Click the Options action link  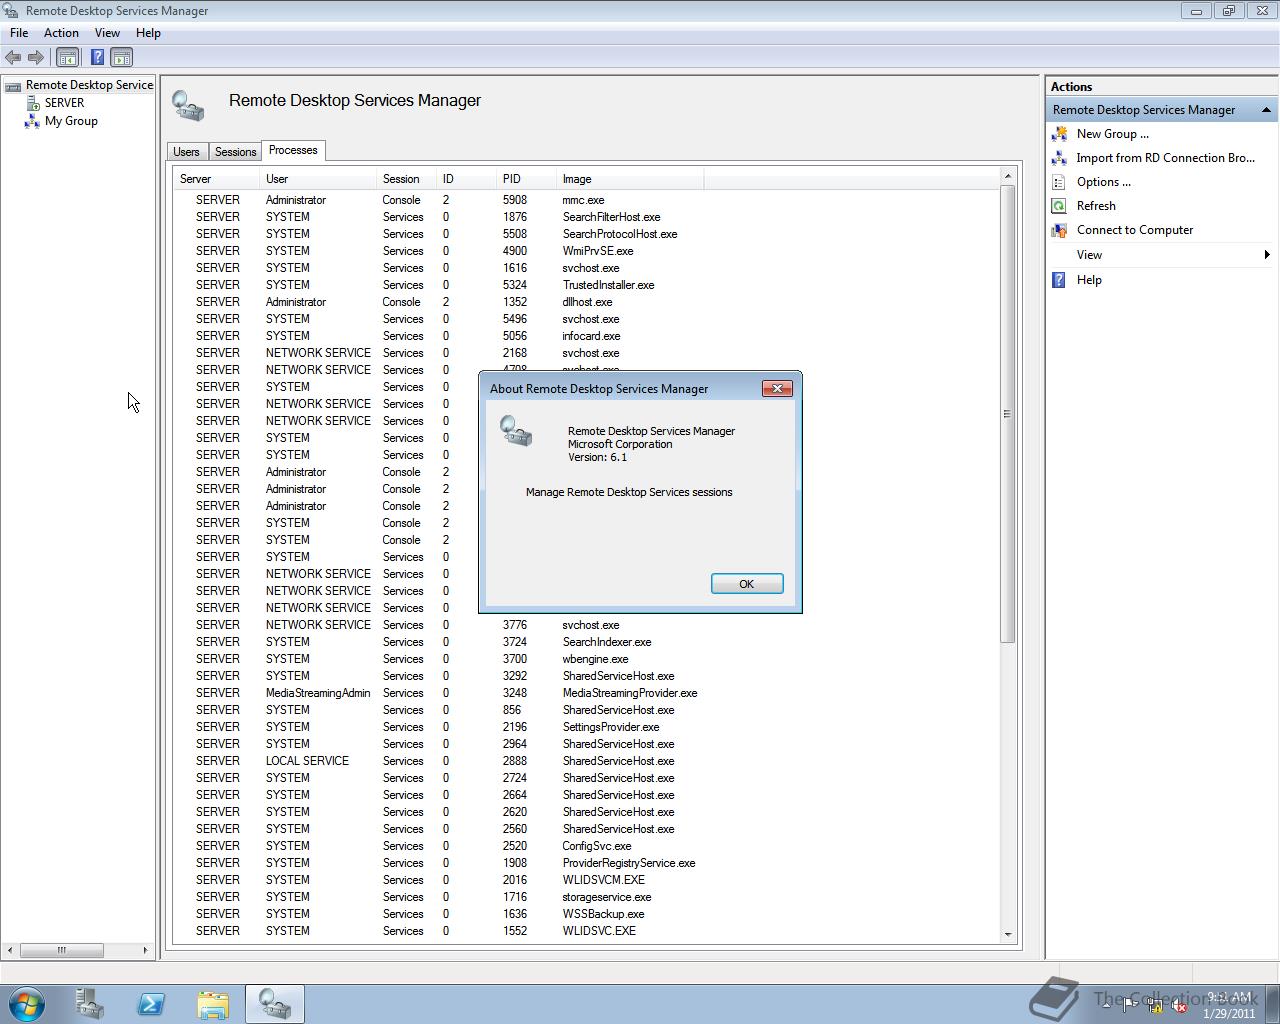[x=1103, y=181]
